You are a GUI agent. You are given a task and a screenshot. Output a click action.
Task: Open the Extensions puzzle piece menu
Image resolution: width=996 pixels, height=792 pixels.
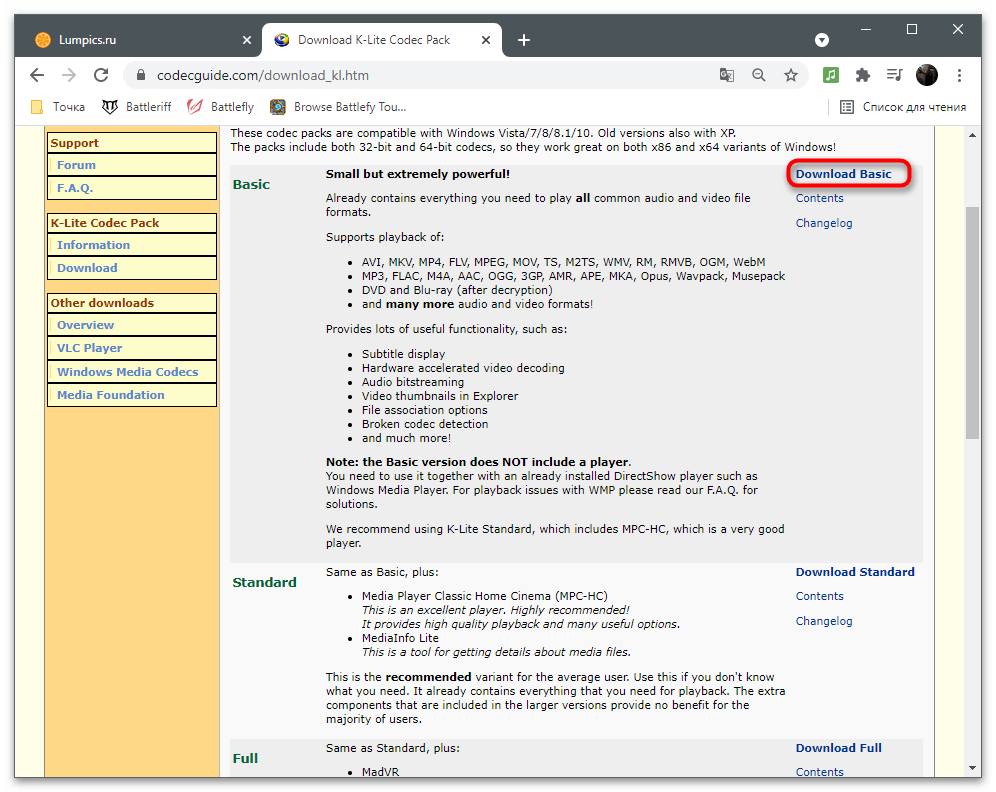click(863, 76)
